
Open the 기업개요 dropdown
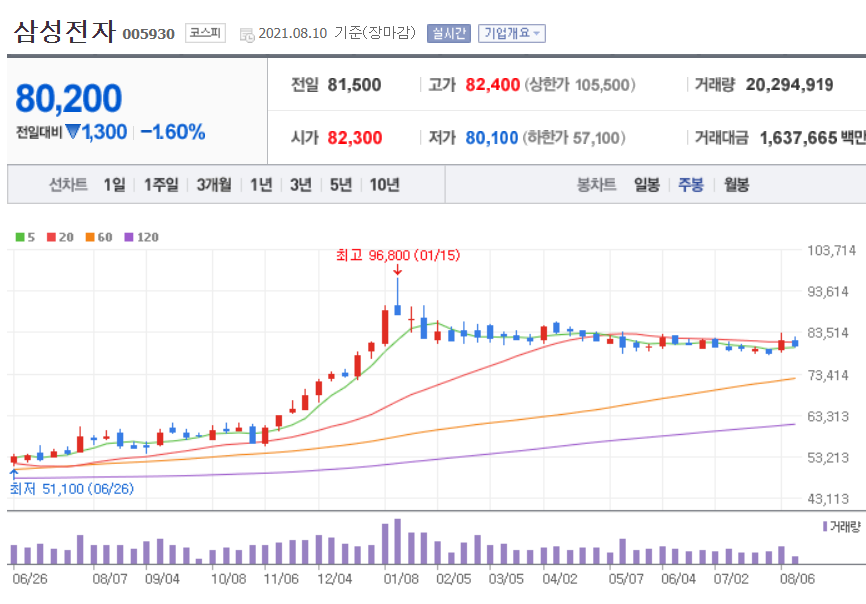(511, 34)
